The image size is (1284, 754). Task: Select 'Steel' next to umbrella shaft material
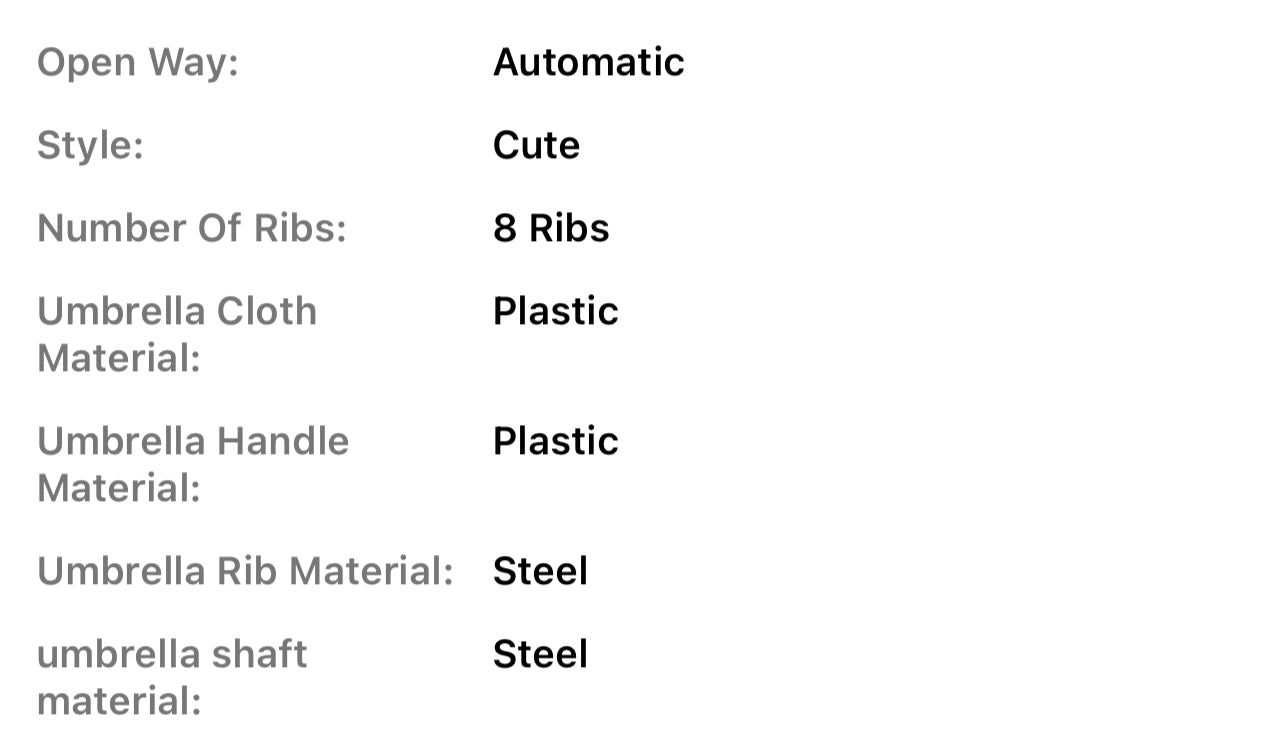pos(540,655)
